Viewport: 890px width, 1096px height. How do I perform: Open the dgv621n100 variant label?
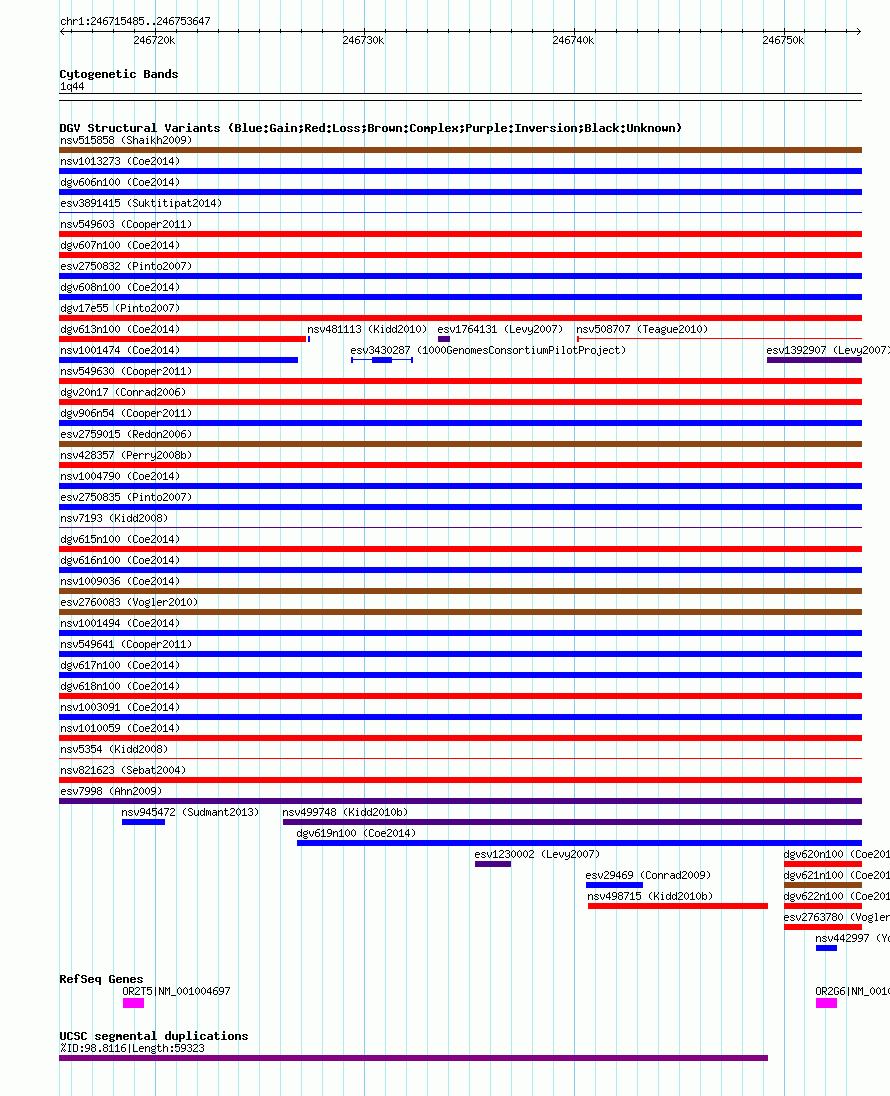836,875
